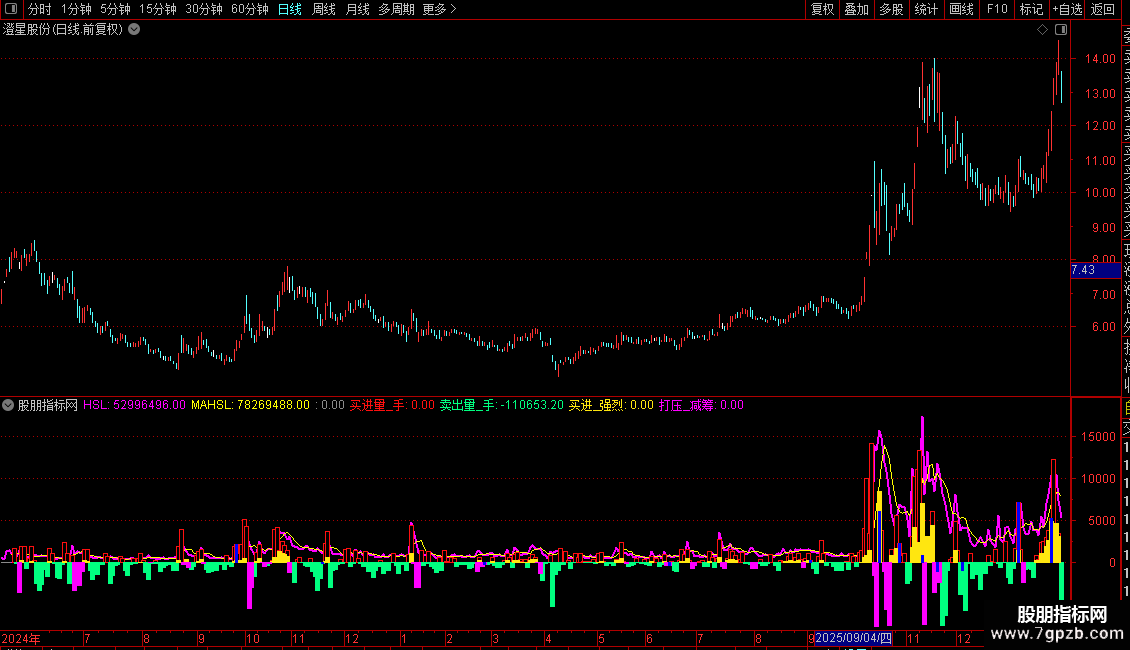The image size is (1130, 650).
Task: Switch to 日线 daily chart
Action: pos(290,9)
